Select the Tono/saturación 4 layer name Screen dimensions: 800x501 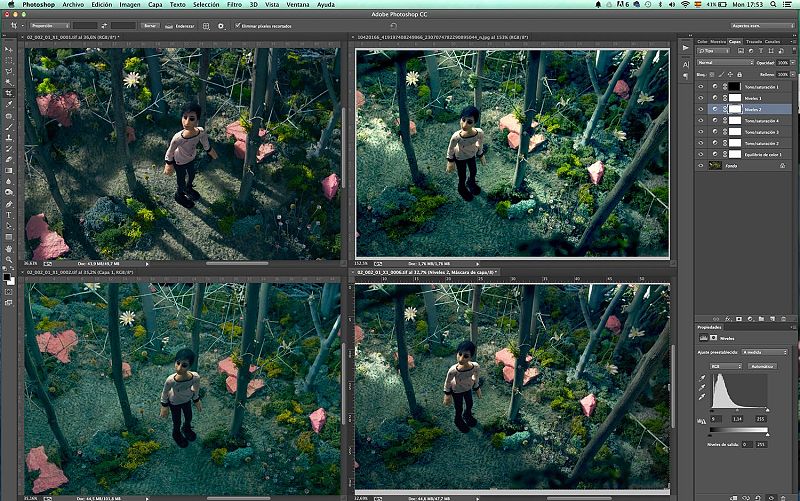point(761,121)
